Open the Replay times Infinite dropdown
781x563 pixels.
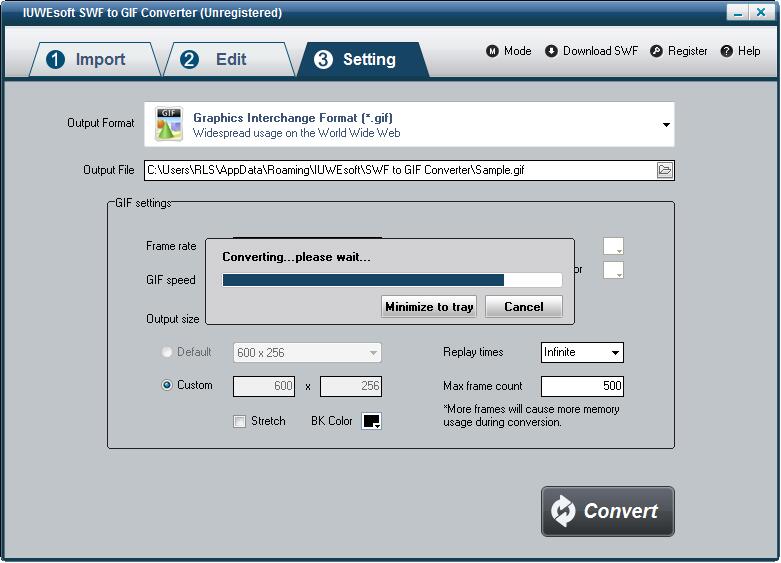click(582, 353)
